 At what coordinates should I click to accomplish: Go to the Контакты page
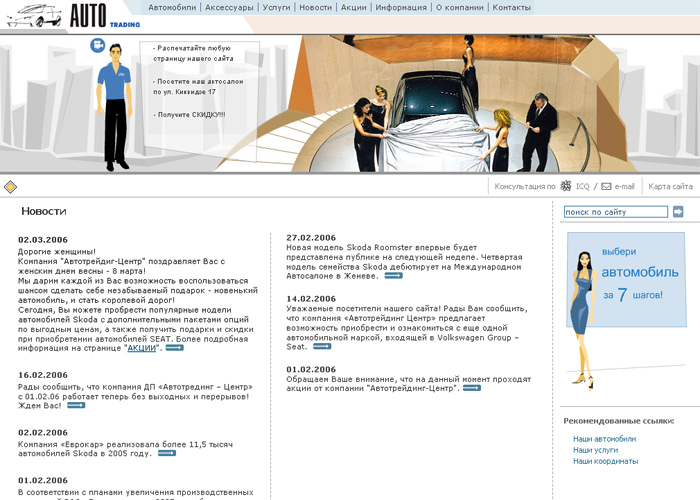[512, 8]
